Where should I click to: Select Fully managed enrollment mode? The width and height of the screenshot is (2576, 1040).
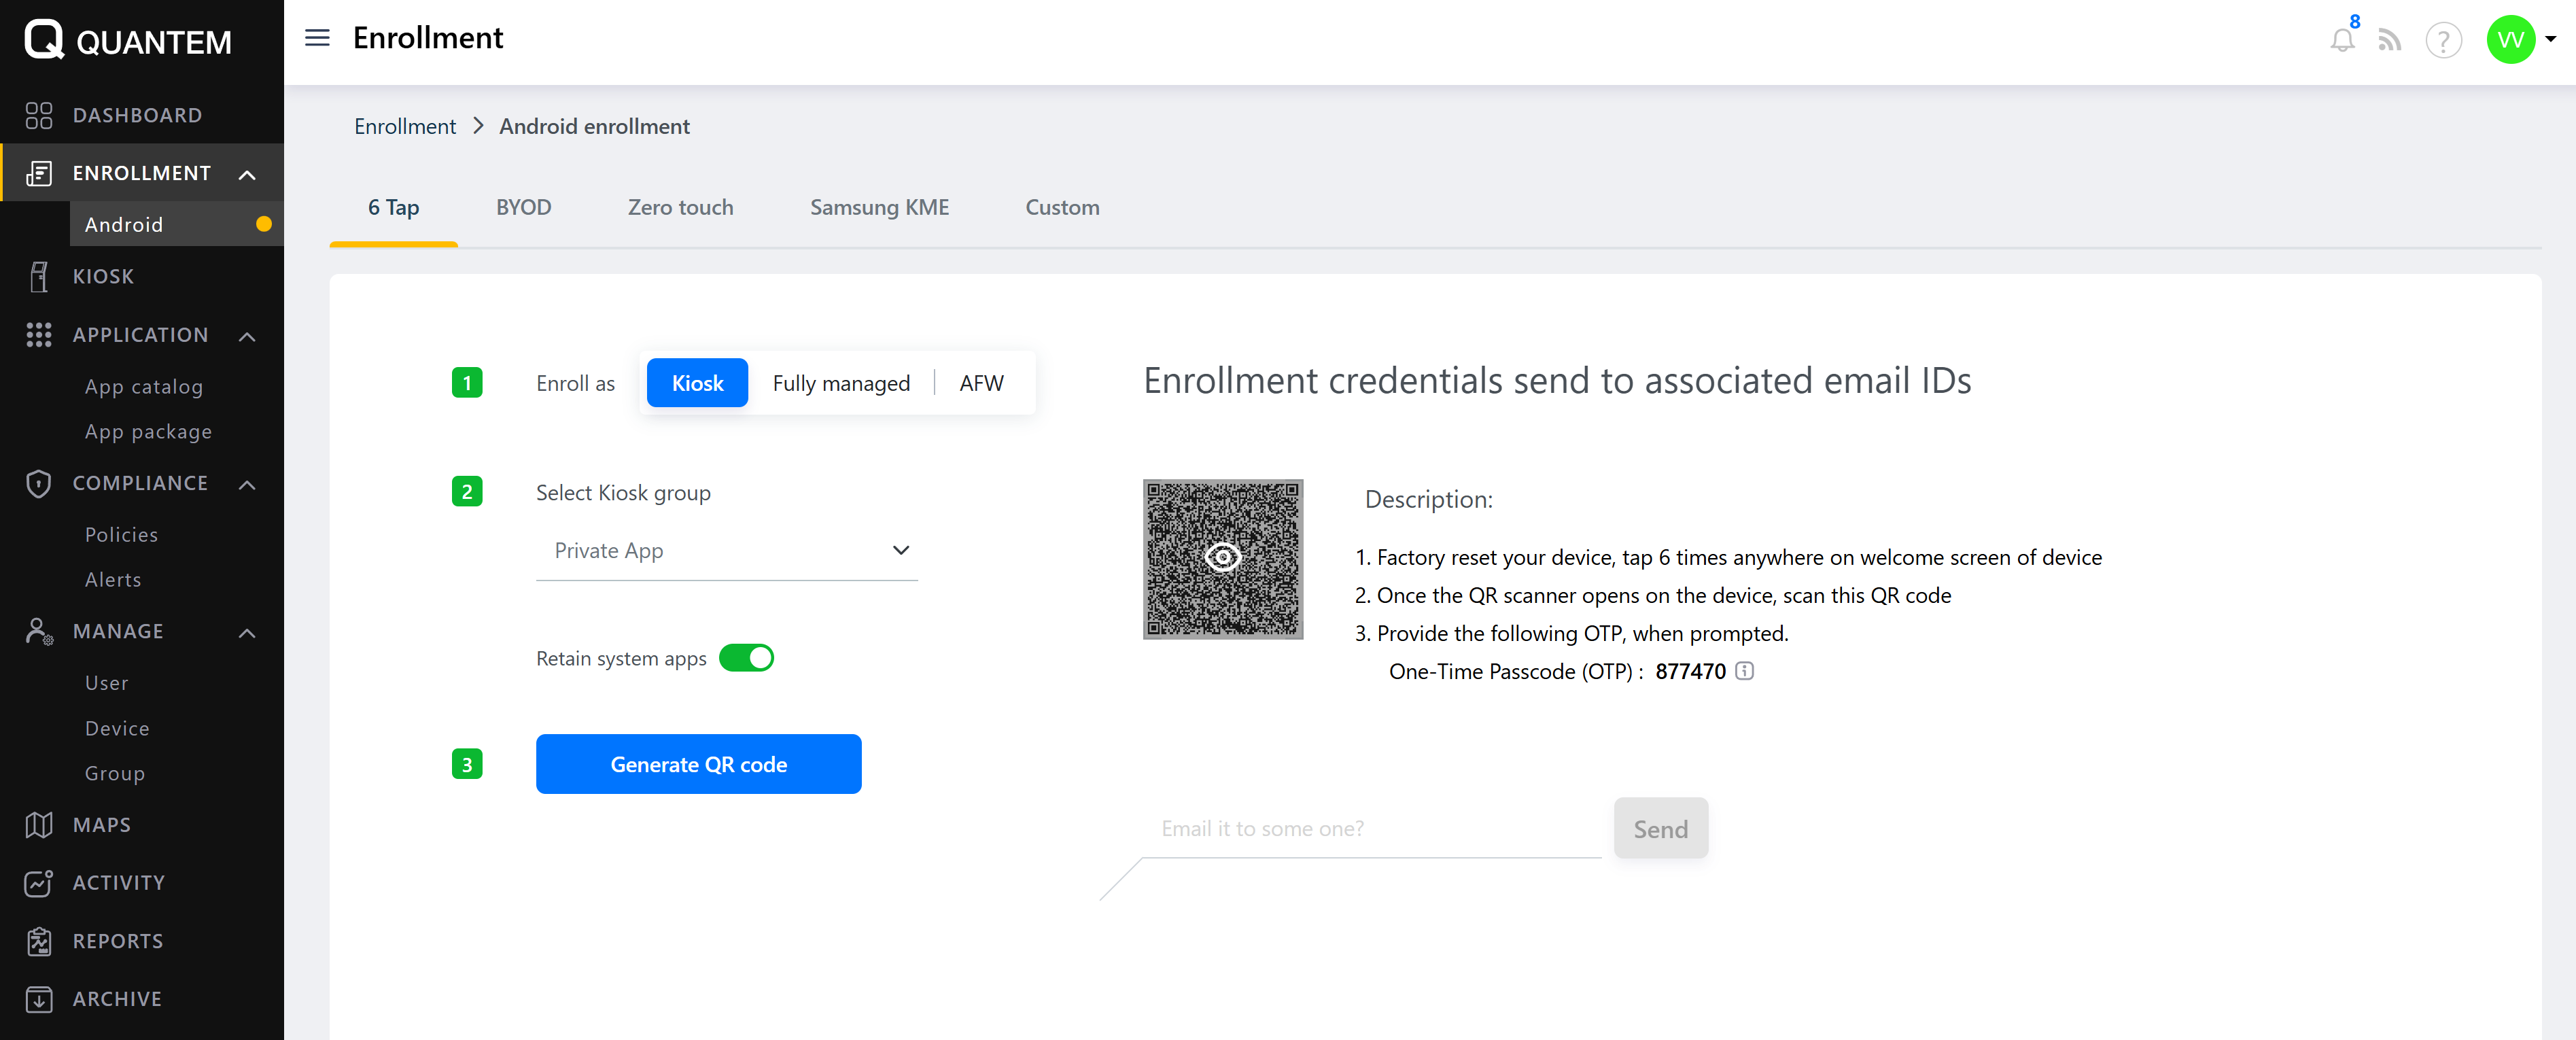pyautogui.click(x=841, y=383)
